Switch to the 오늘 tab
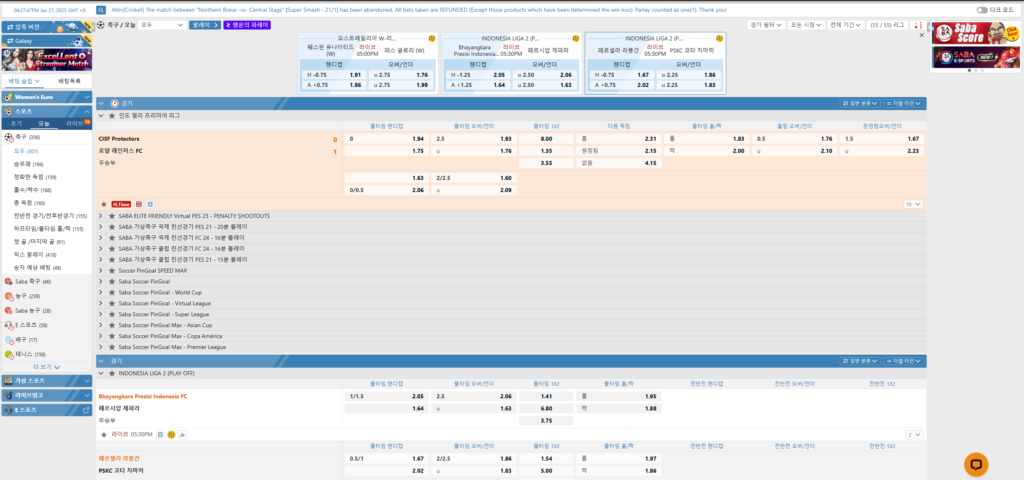The width and height of the screenshot is (1024, 480). click(x=44, y=123)
